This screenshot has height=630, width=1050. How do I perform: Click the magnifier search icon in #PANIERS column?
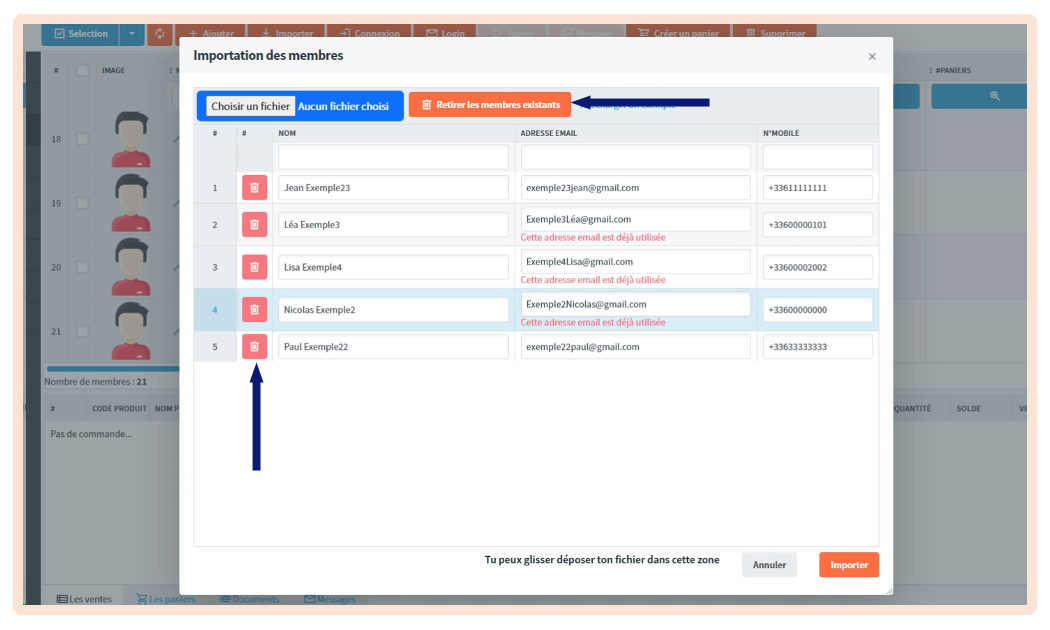click(x=994, y=96)
